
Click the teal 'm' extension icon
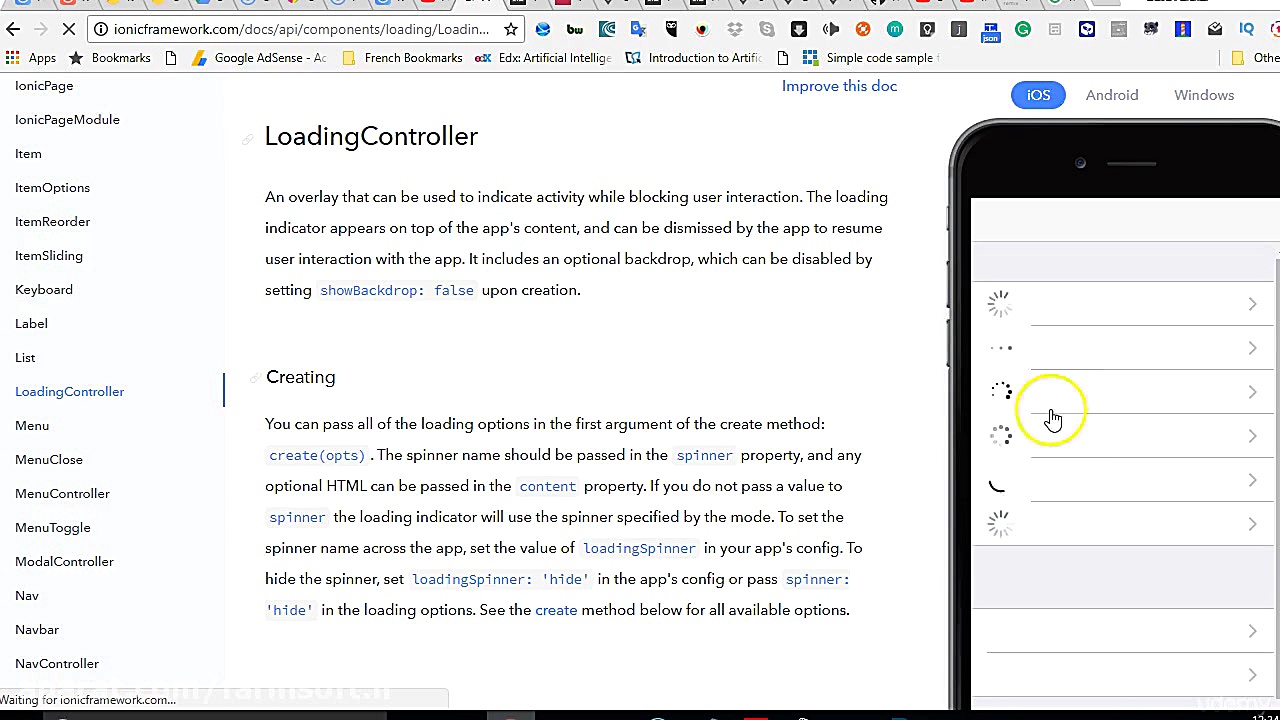pyautogui.click(x=895, y=29)
